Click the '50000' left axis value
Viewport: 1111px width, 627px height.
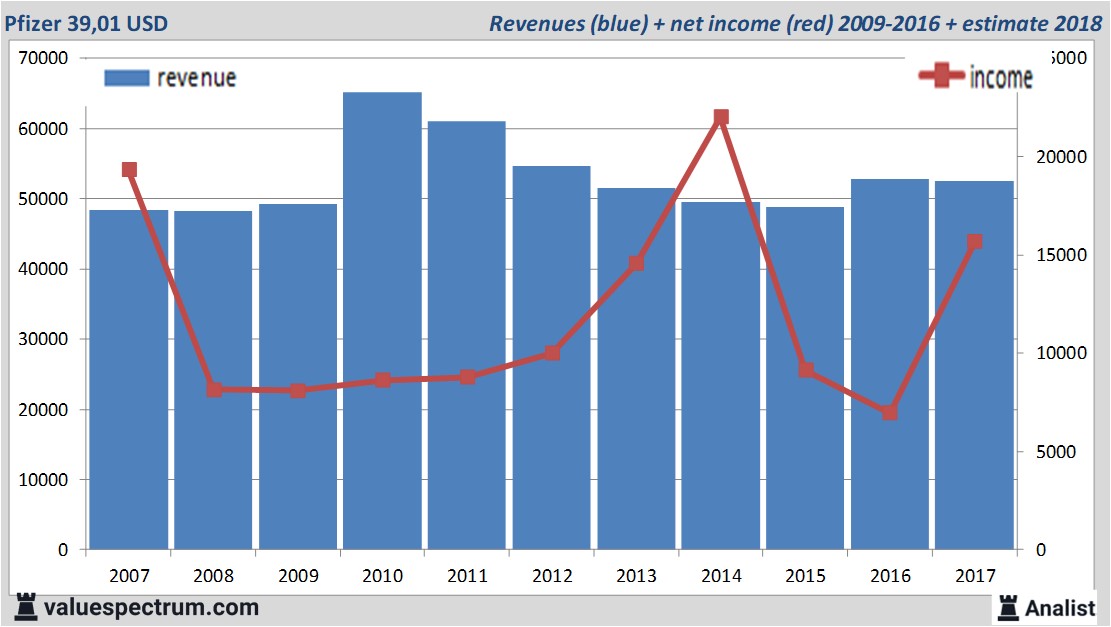43,199
